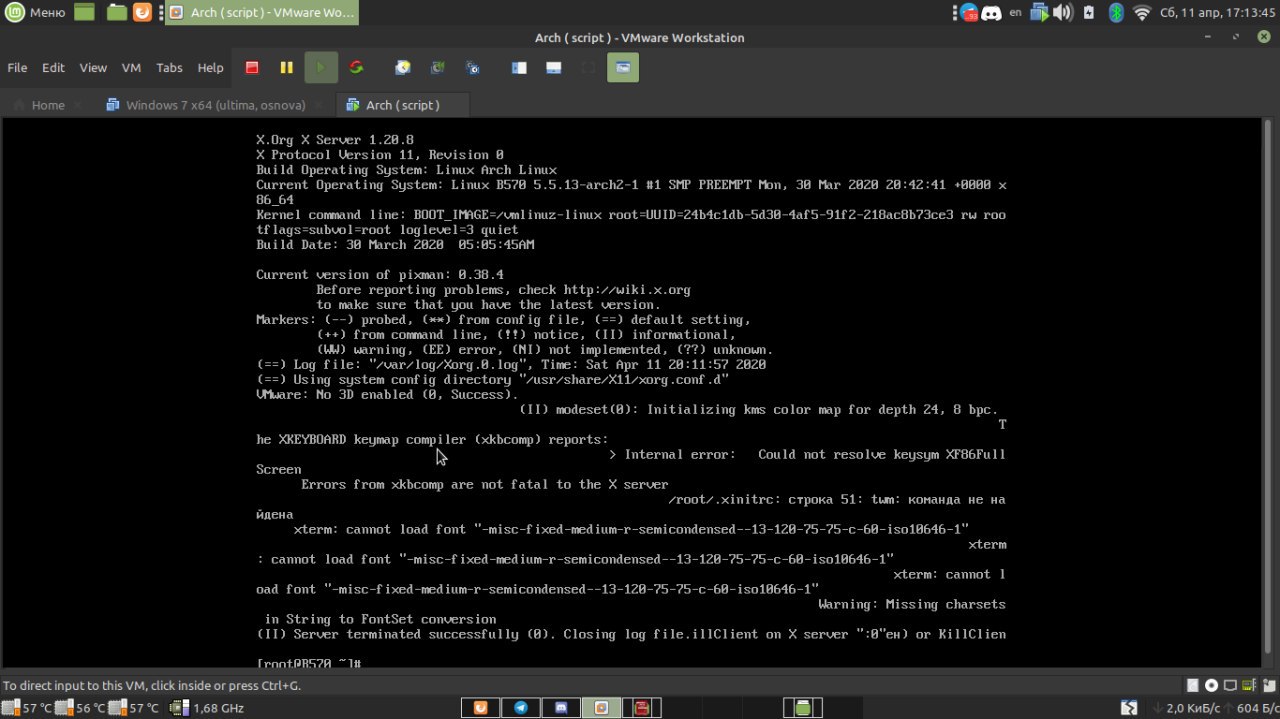Open the Bluetooth tray icon
Viewport: 1280px width, 719px height.
pyautogui.click(x=1117, y=13)
